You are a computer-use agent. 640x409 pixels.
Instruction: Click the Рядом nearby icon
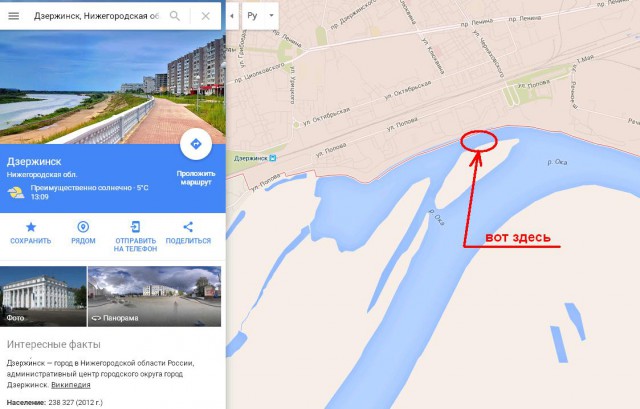[x=83, y=227]
